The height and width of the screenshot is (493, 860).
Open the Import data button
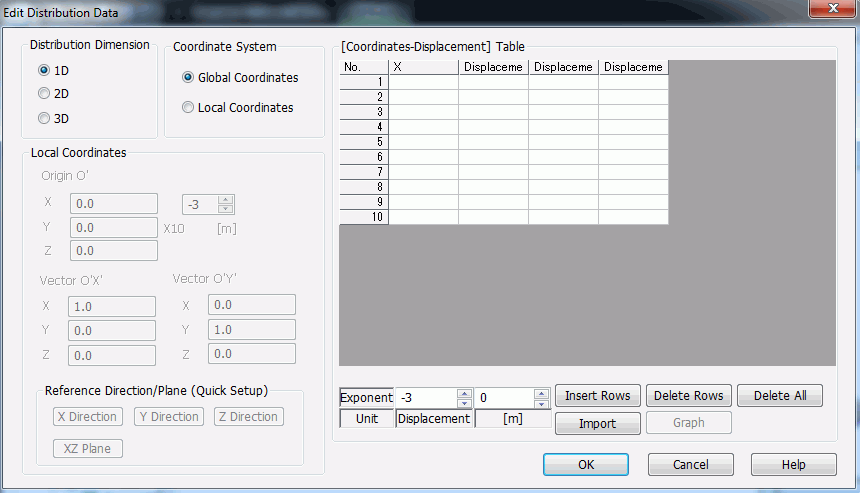pyautogui.click(x=597, y=423)
